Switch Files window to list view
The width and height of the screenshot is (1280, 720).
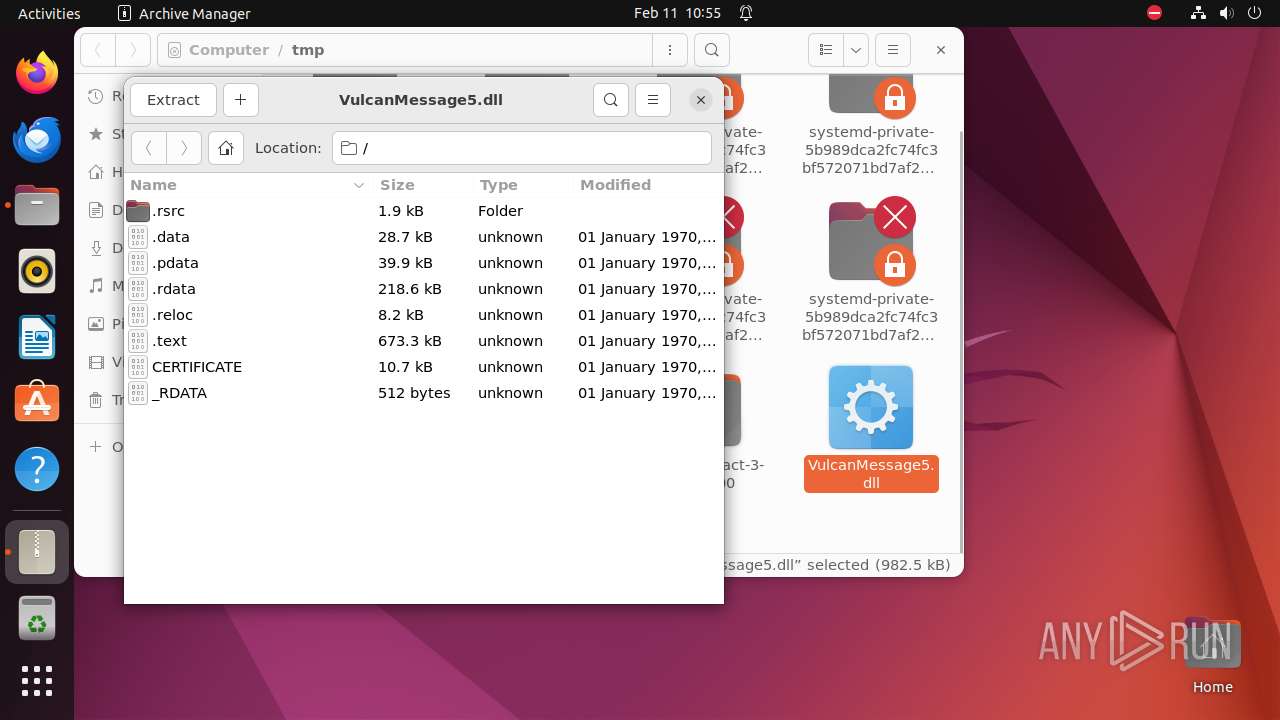click(826, 50)
